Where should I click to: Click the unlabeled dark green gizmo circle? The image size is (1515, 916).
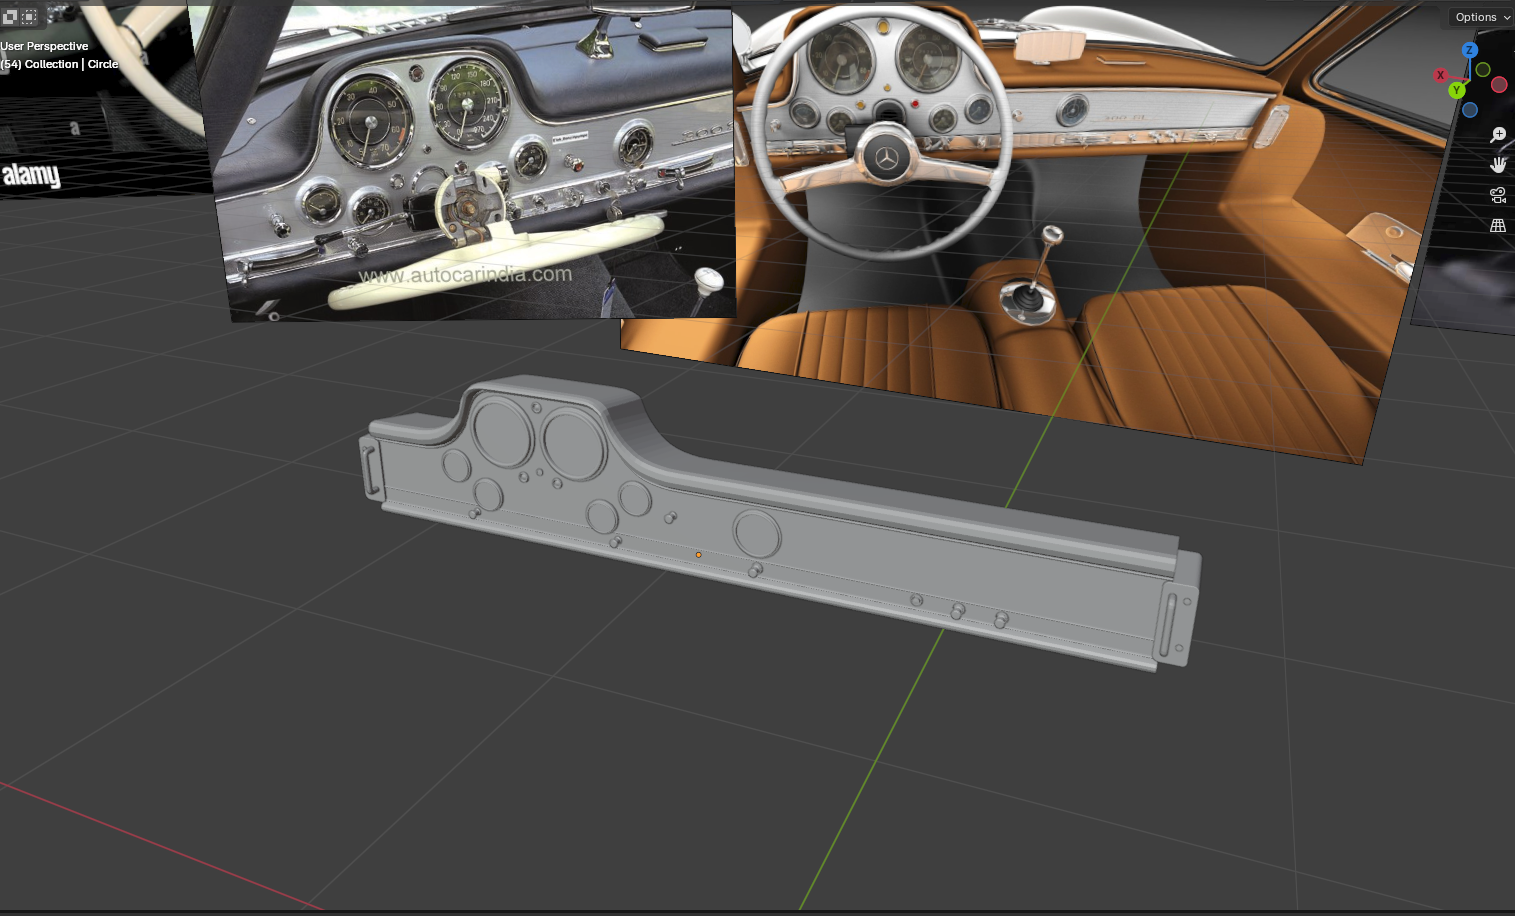coord(1483,70)
